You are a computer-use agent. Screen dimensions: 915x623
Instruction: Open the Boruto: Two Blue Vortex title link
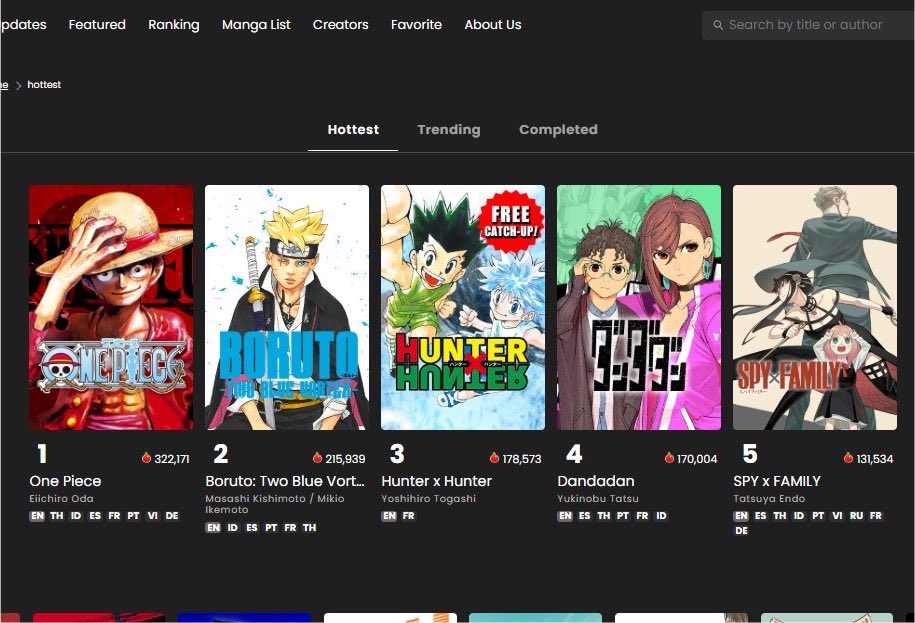click(285, 481)
